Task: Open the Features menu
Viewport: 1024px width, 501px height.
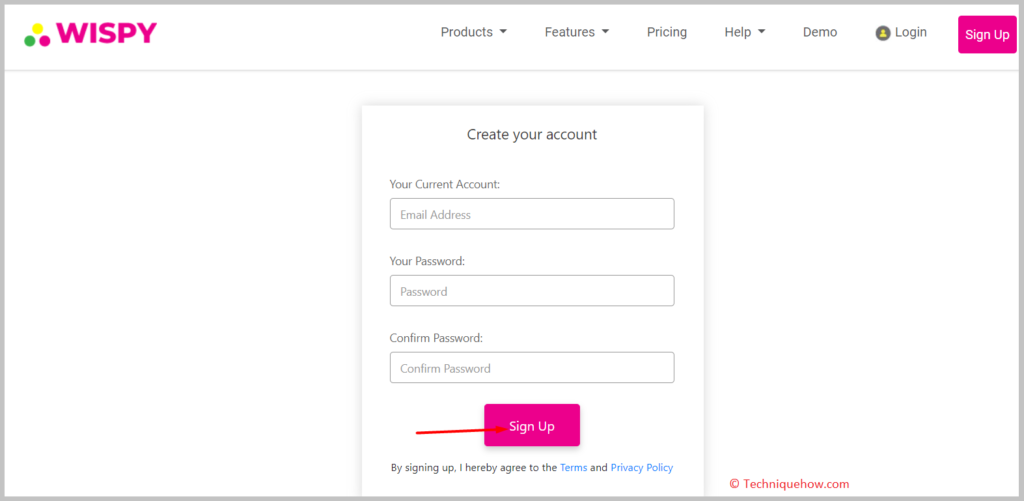Action: [577, 32]
